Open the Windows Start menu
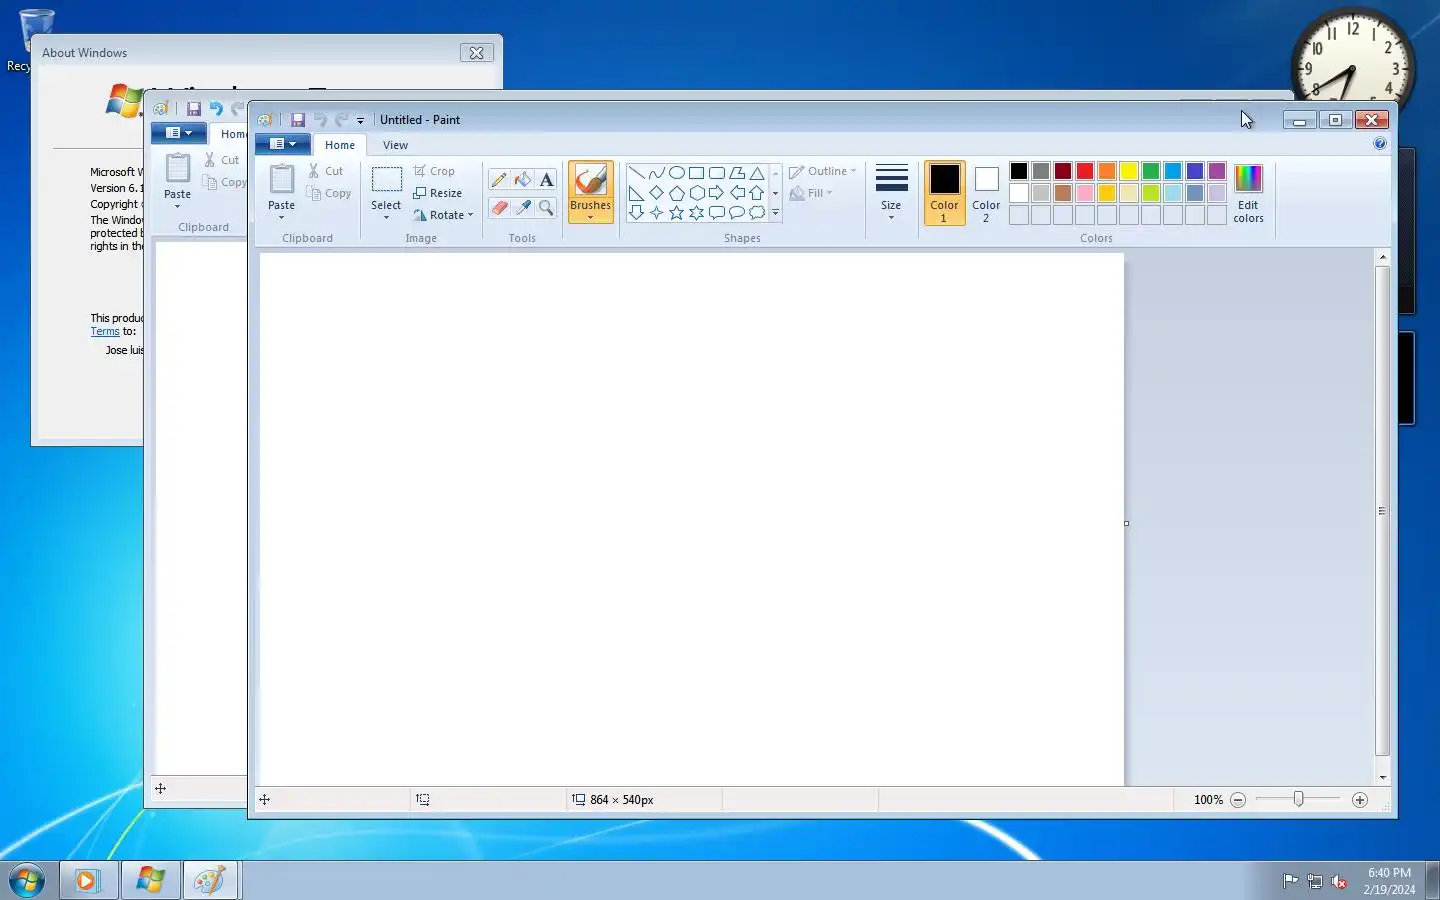The image size is (1440, 900). [x=27, y=880]
